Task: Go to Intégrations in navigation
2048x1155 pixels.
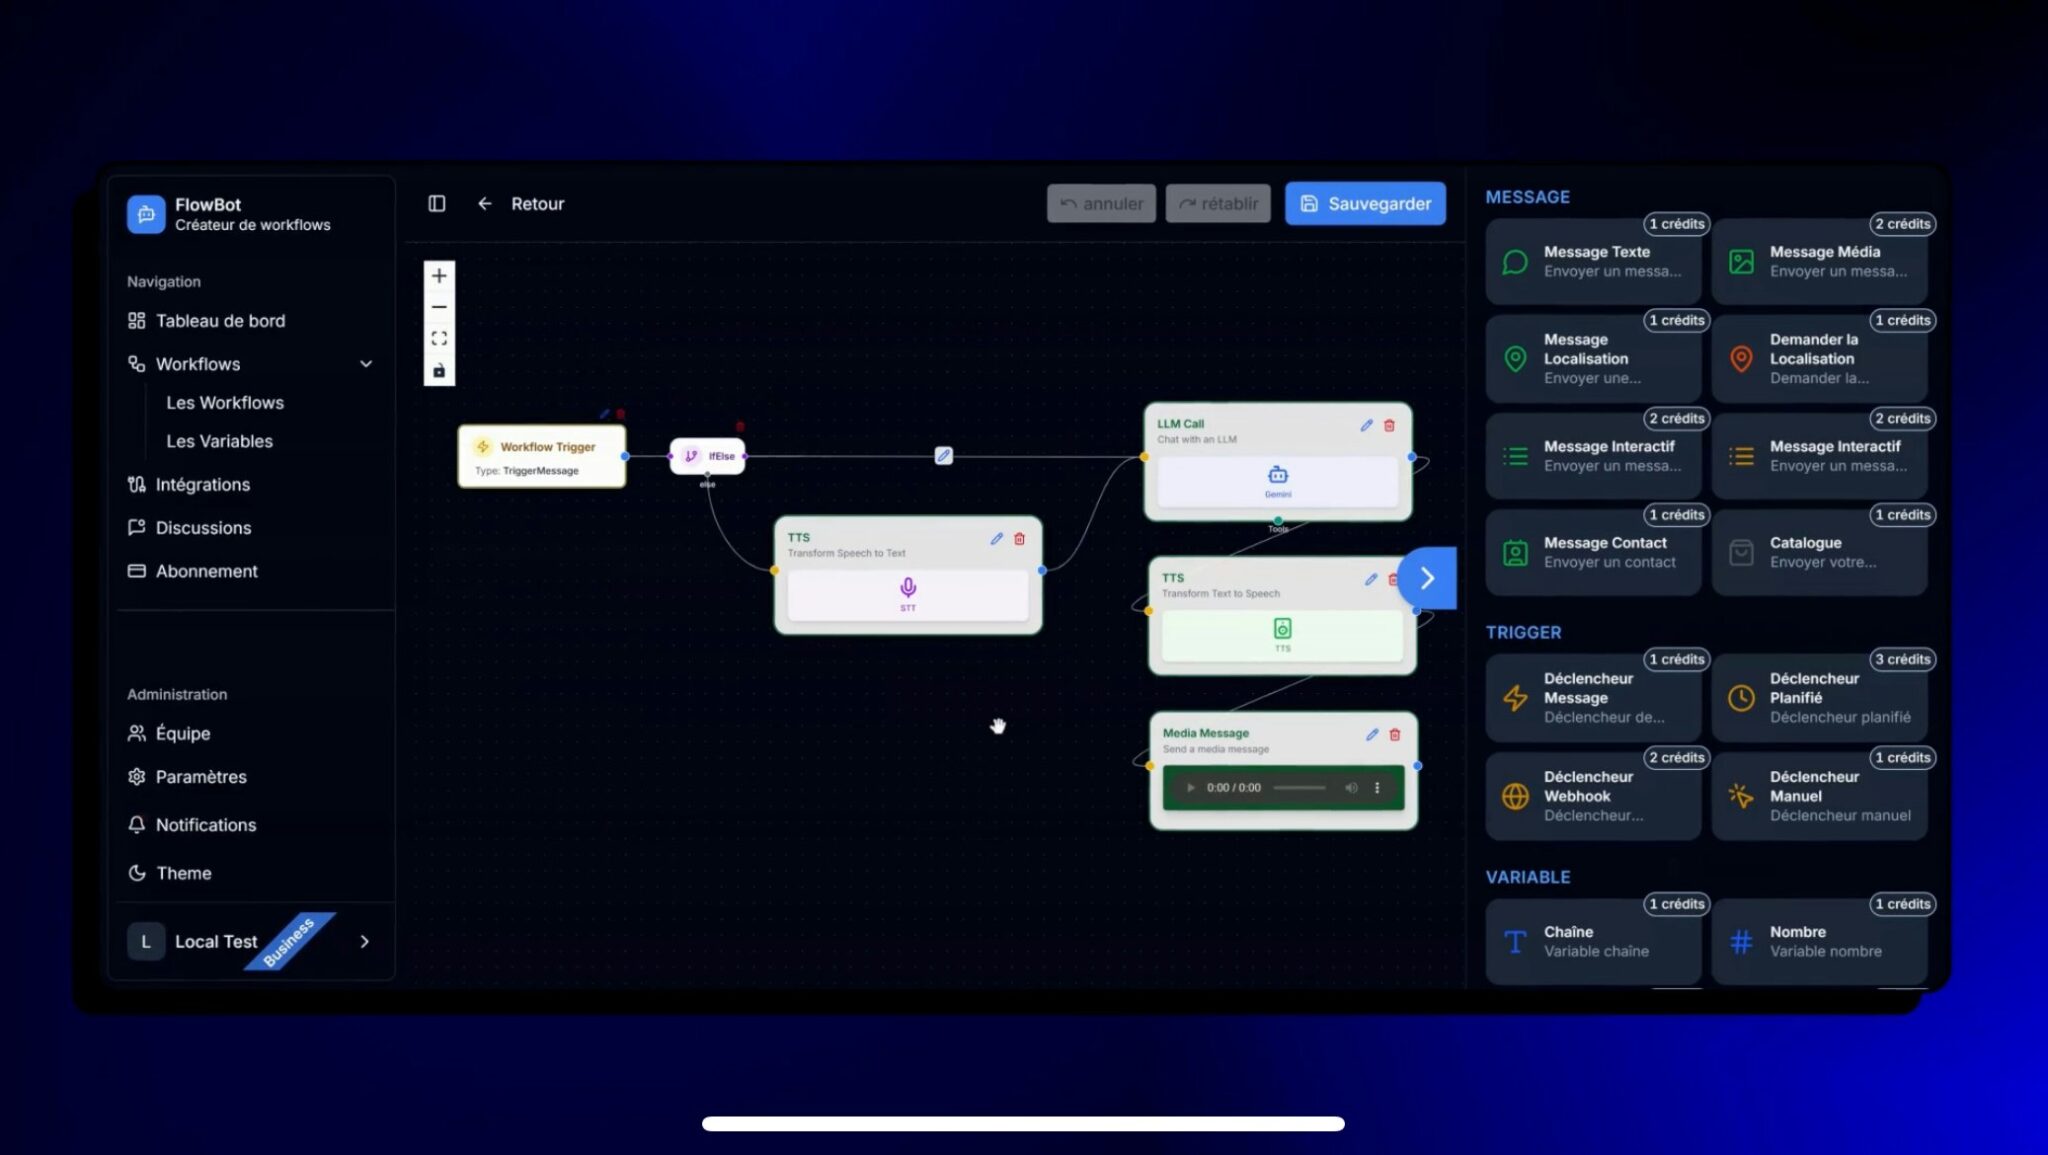Action: [202, 485]
